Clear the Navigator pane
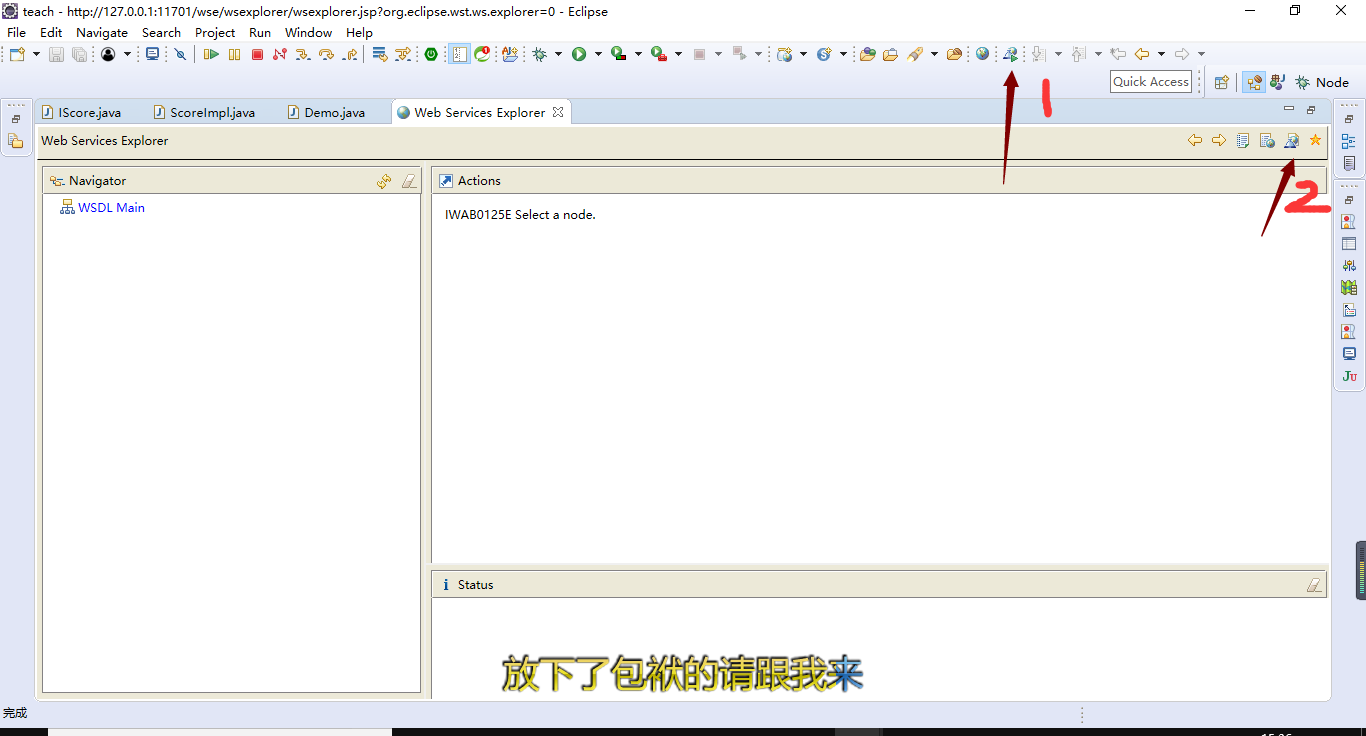Screen dimensions: 1366x736 [x=408, y=181]
